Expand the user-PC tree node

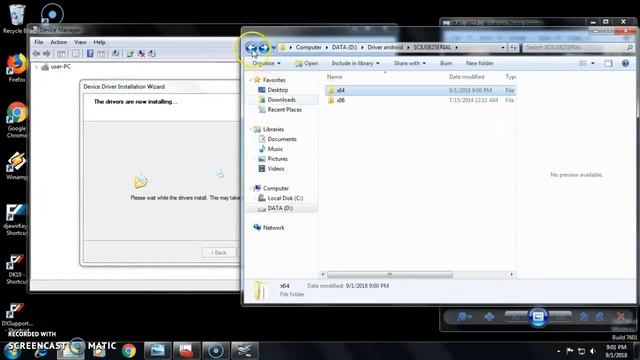pos(37,67)
